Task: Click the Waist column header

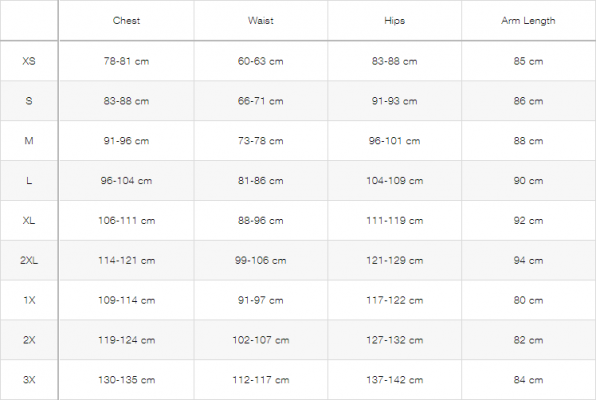Action: point(260,21)
